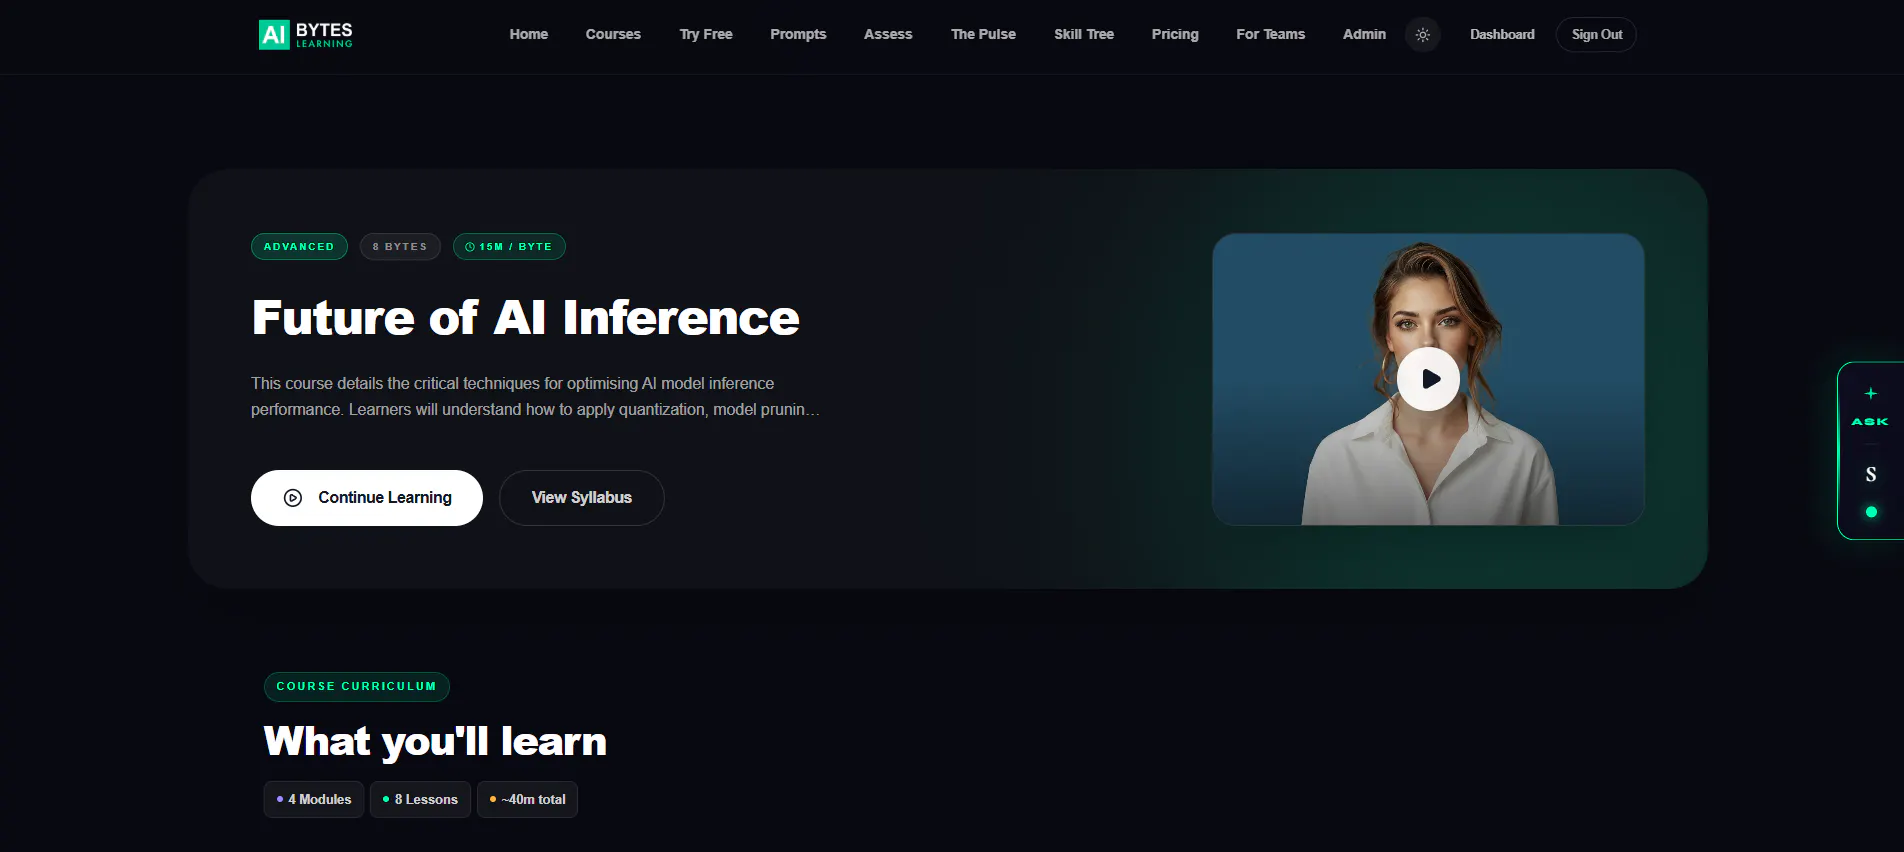Open the Admin nav item
The width and height of the screenshot is (1904, 852).
tap(1364, 34)
